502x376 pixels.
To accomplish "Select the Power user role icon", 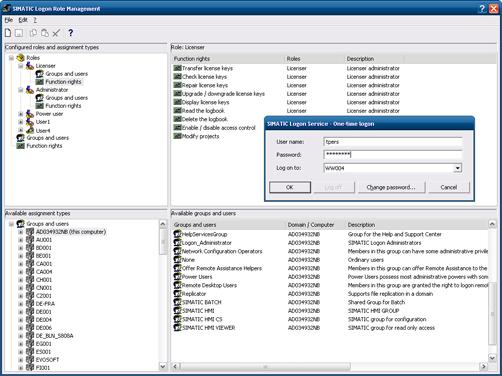I will point(30,114).
